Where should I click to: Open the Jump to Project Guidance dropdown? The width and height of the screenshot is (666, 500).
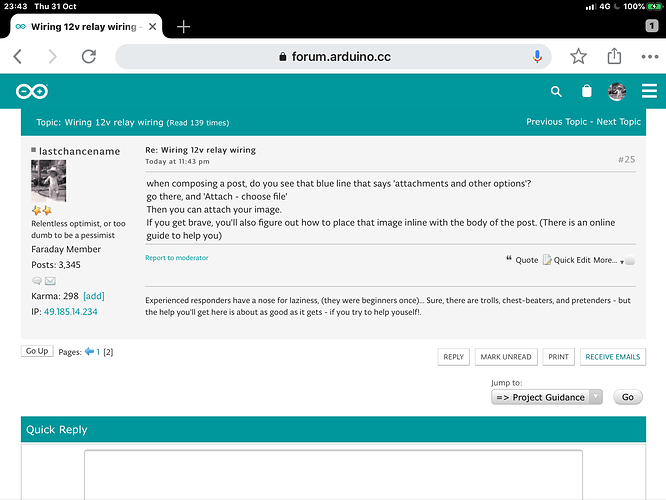point(547,397)
